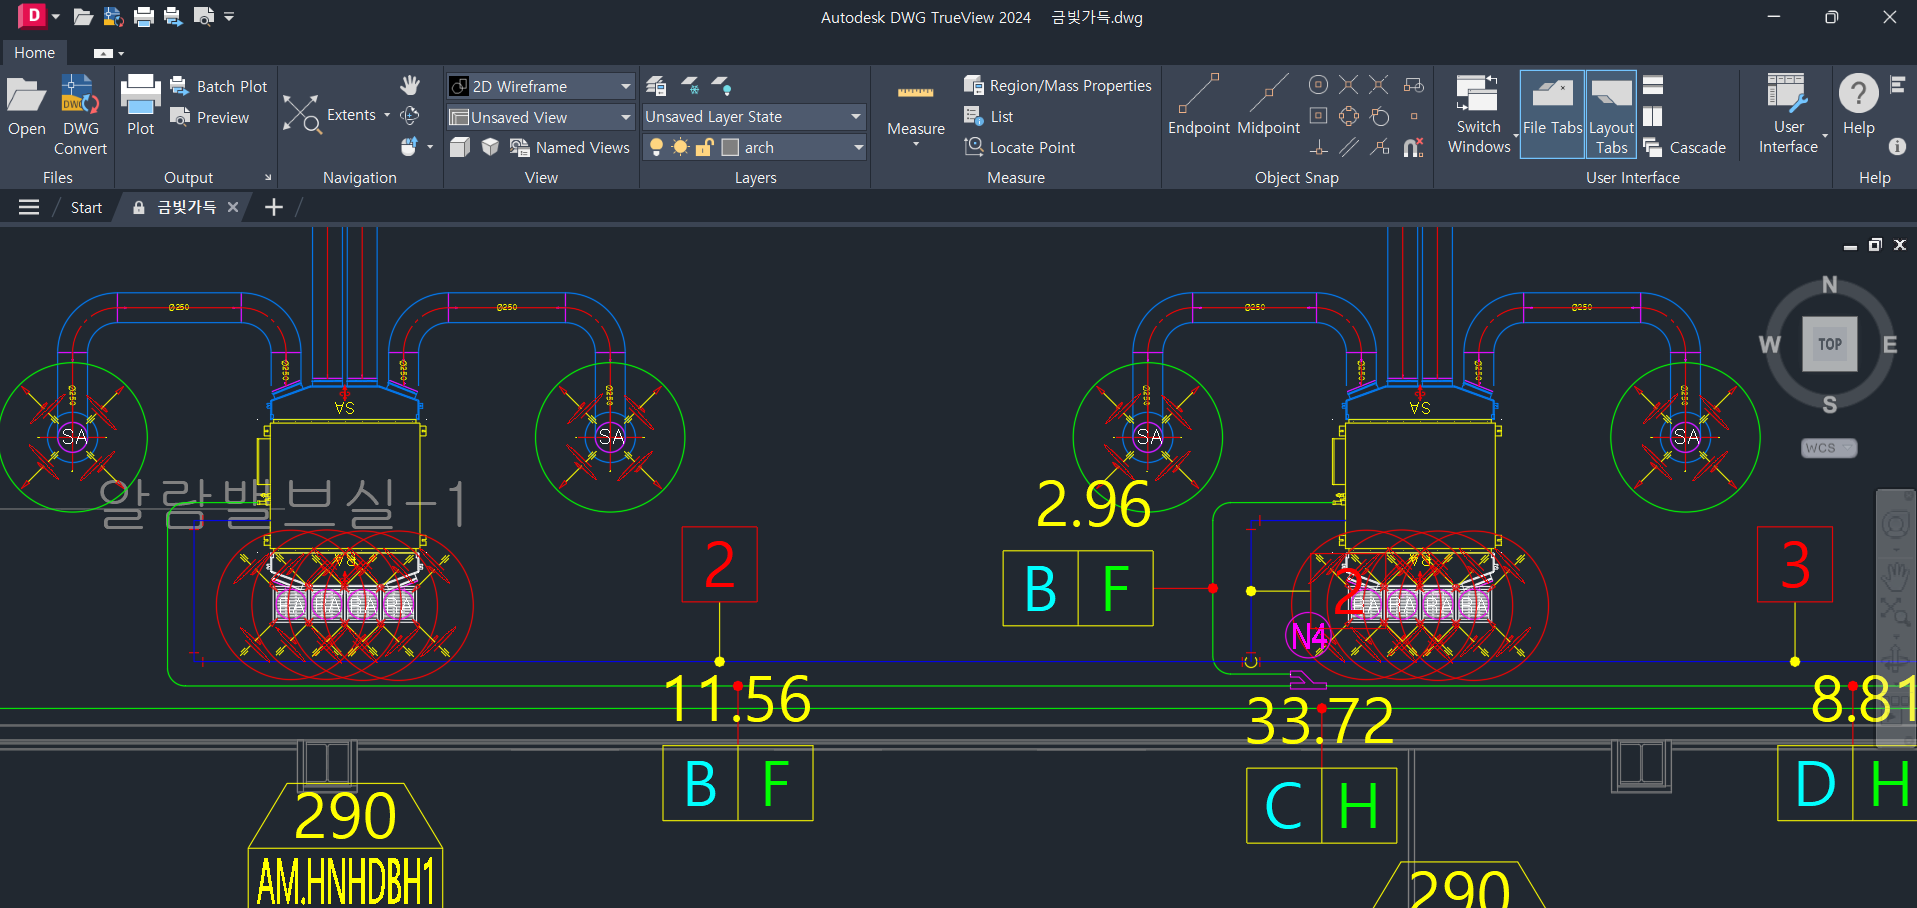
Task: Cascade the open windows
Action: pyautogui.click(x=1685, y=147)
